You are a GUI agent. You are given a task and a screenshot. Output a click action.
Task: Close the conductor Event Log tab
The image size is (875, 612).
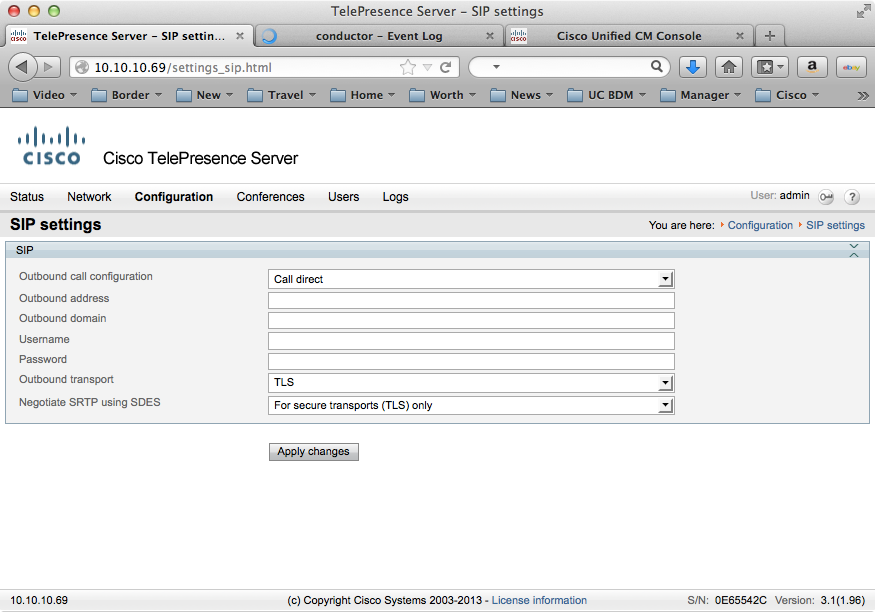(x=489, y=36)
